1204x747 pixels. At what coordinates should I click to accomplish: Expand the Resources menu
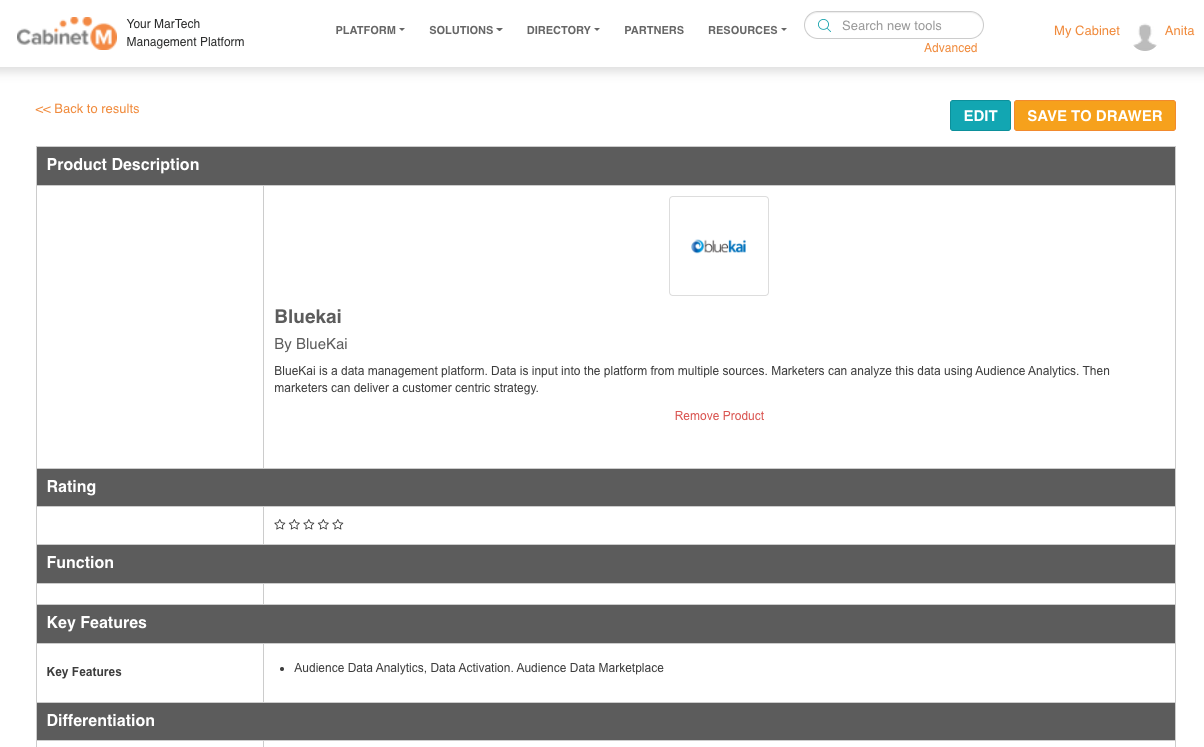tap(747, 30)
